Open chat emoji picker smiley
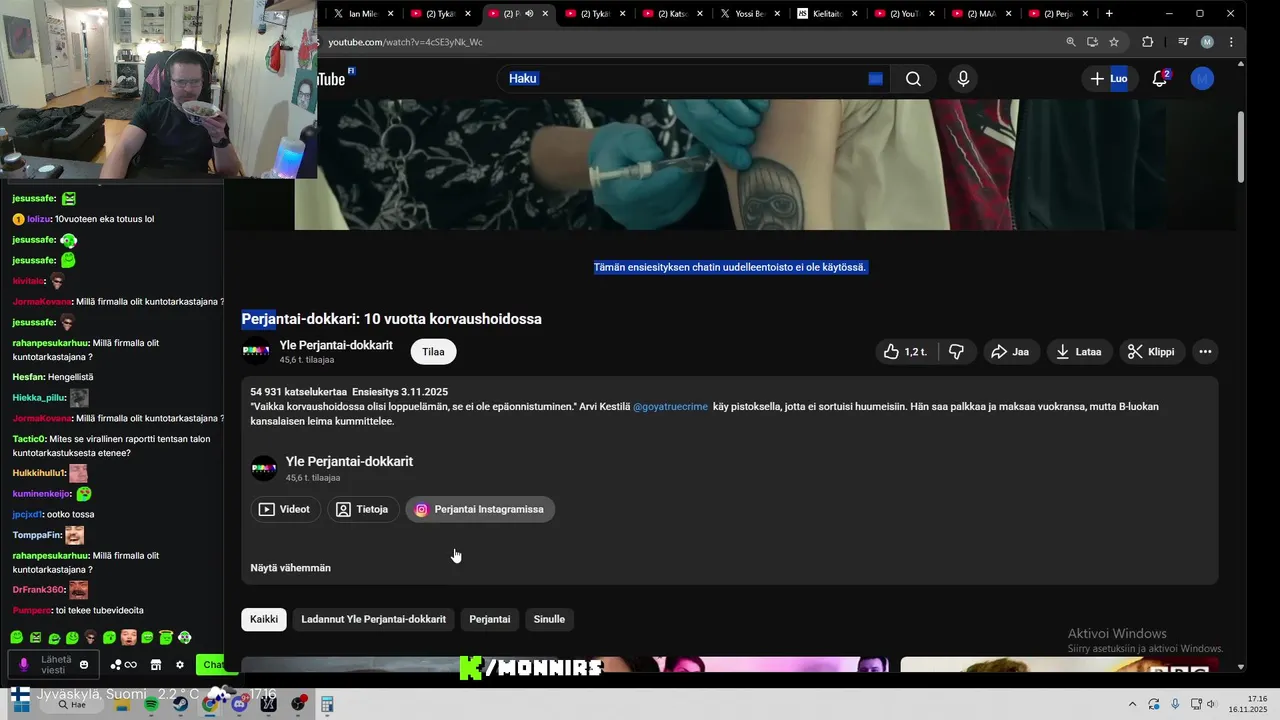 coord(84,665)
